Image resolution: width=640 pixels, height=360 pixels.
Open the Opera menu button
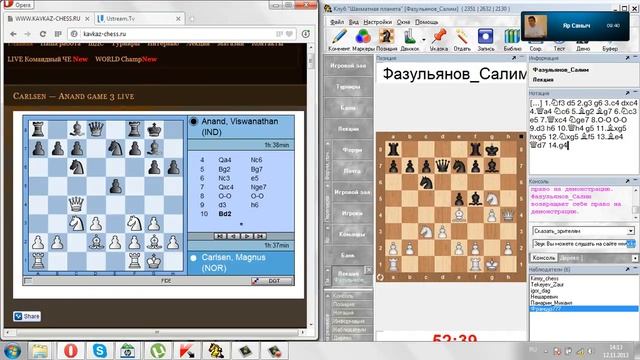[18, 4]
